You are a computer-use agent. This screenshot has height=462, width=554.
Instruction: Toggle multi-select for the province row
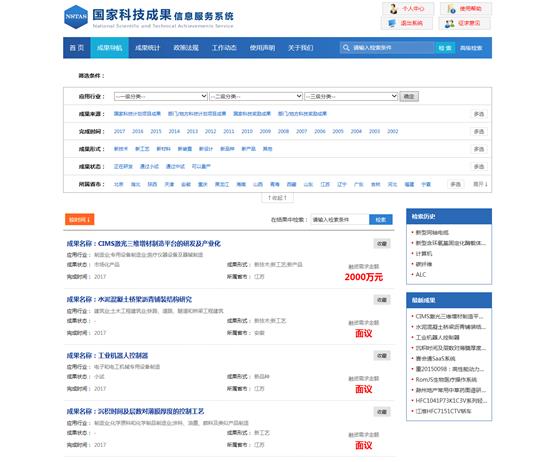pyautogui.click(x=455, y=184)
